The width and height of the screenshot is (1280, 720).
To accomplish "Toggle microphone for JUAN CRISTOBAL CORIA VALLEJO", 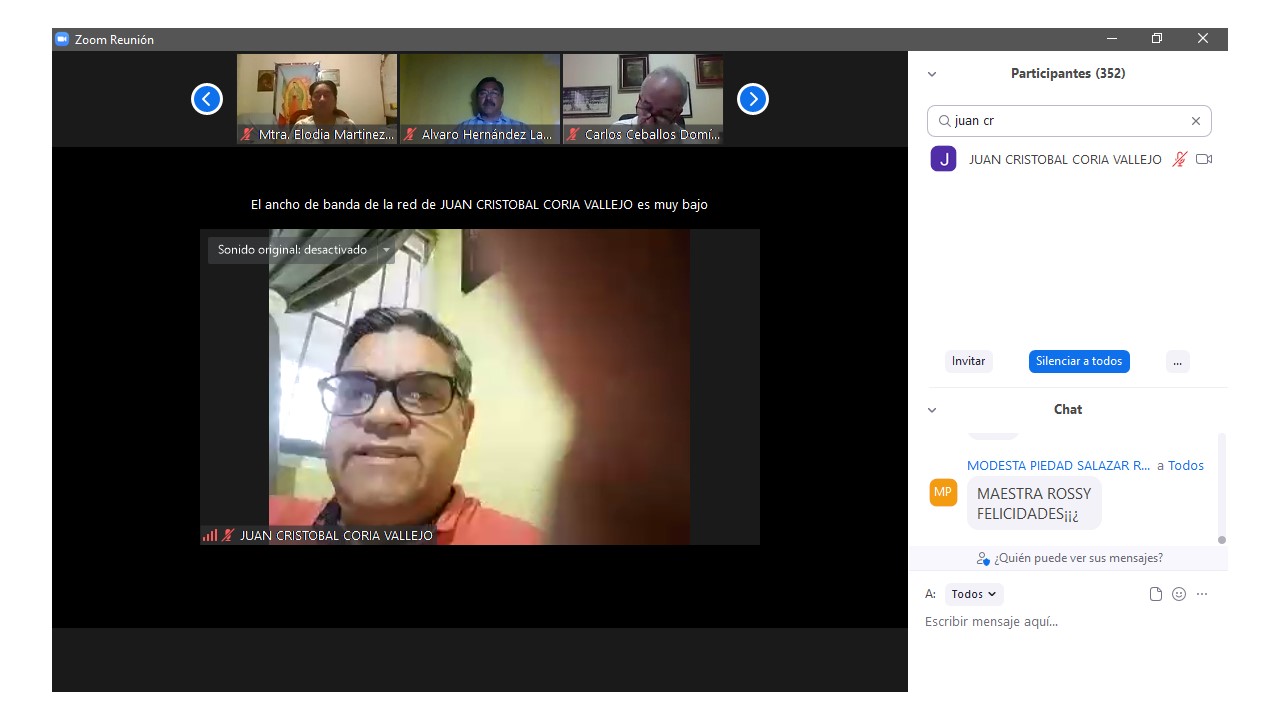I will pos(1180,159).
